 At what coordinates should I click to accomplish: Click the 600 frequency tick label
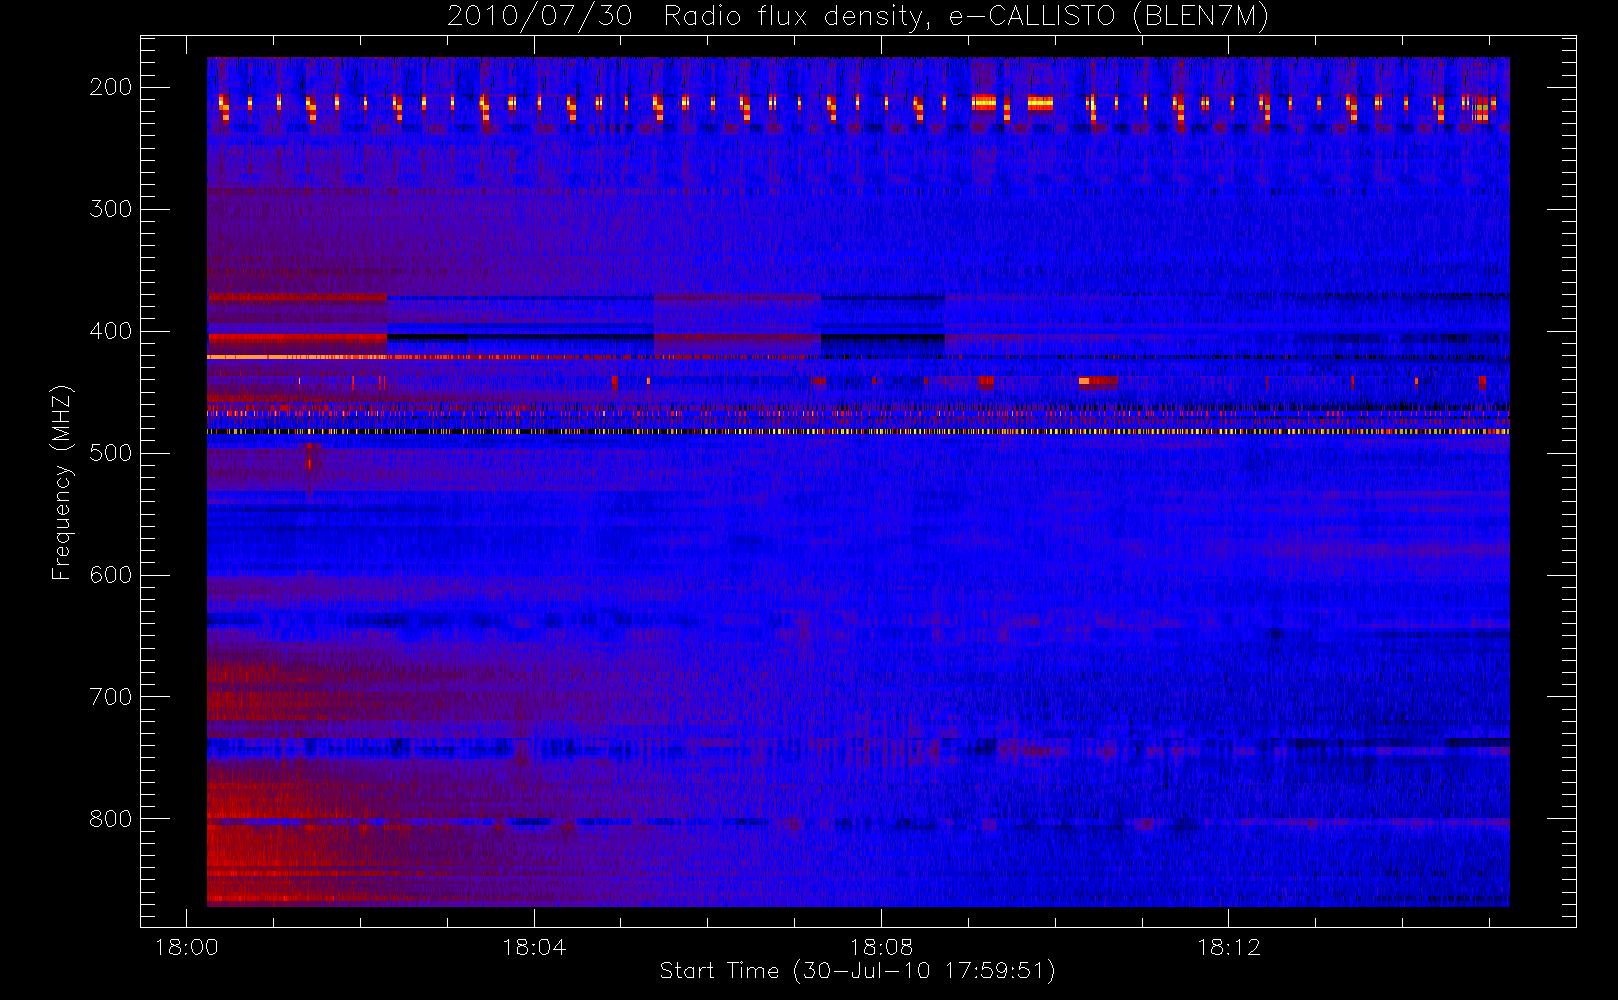tap(110, 575)
